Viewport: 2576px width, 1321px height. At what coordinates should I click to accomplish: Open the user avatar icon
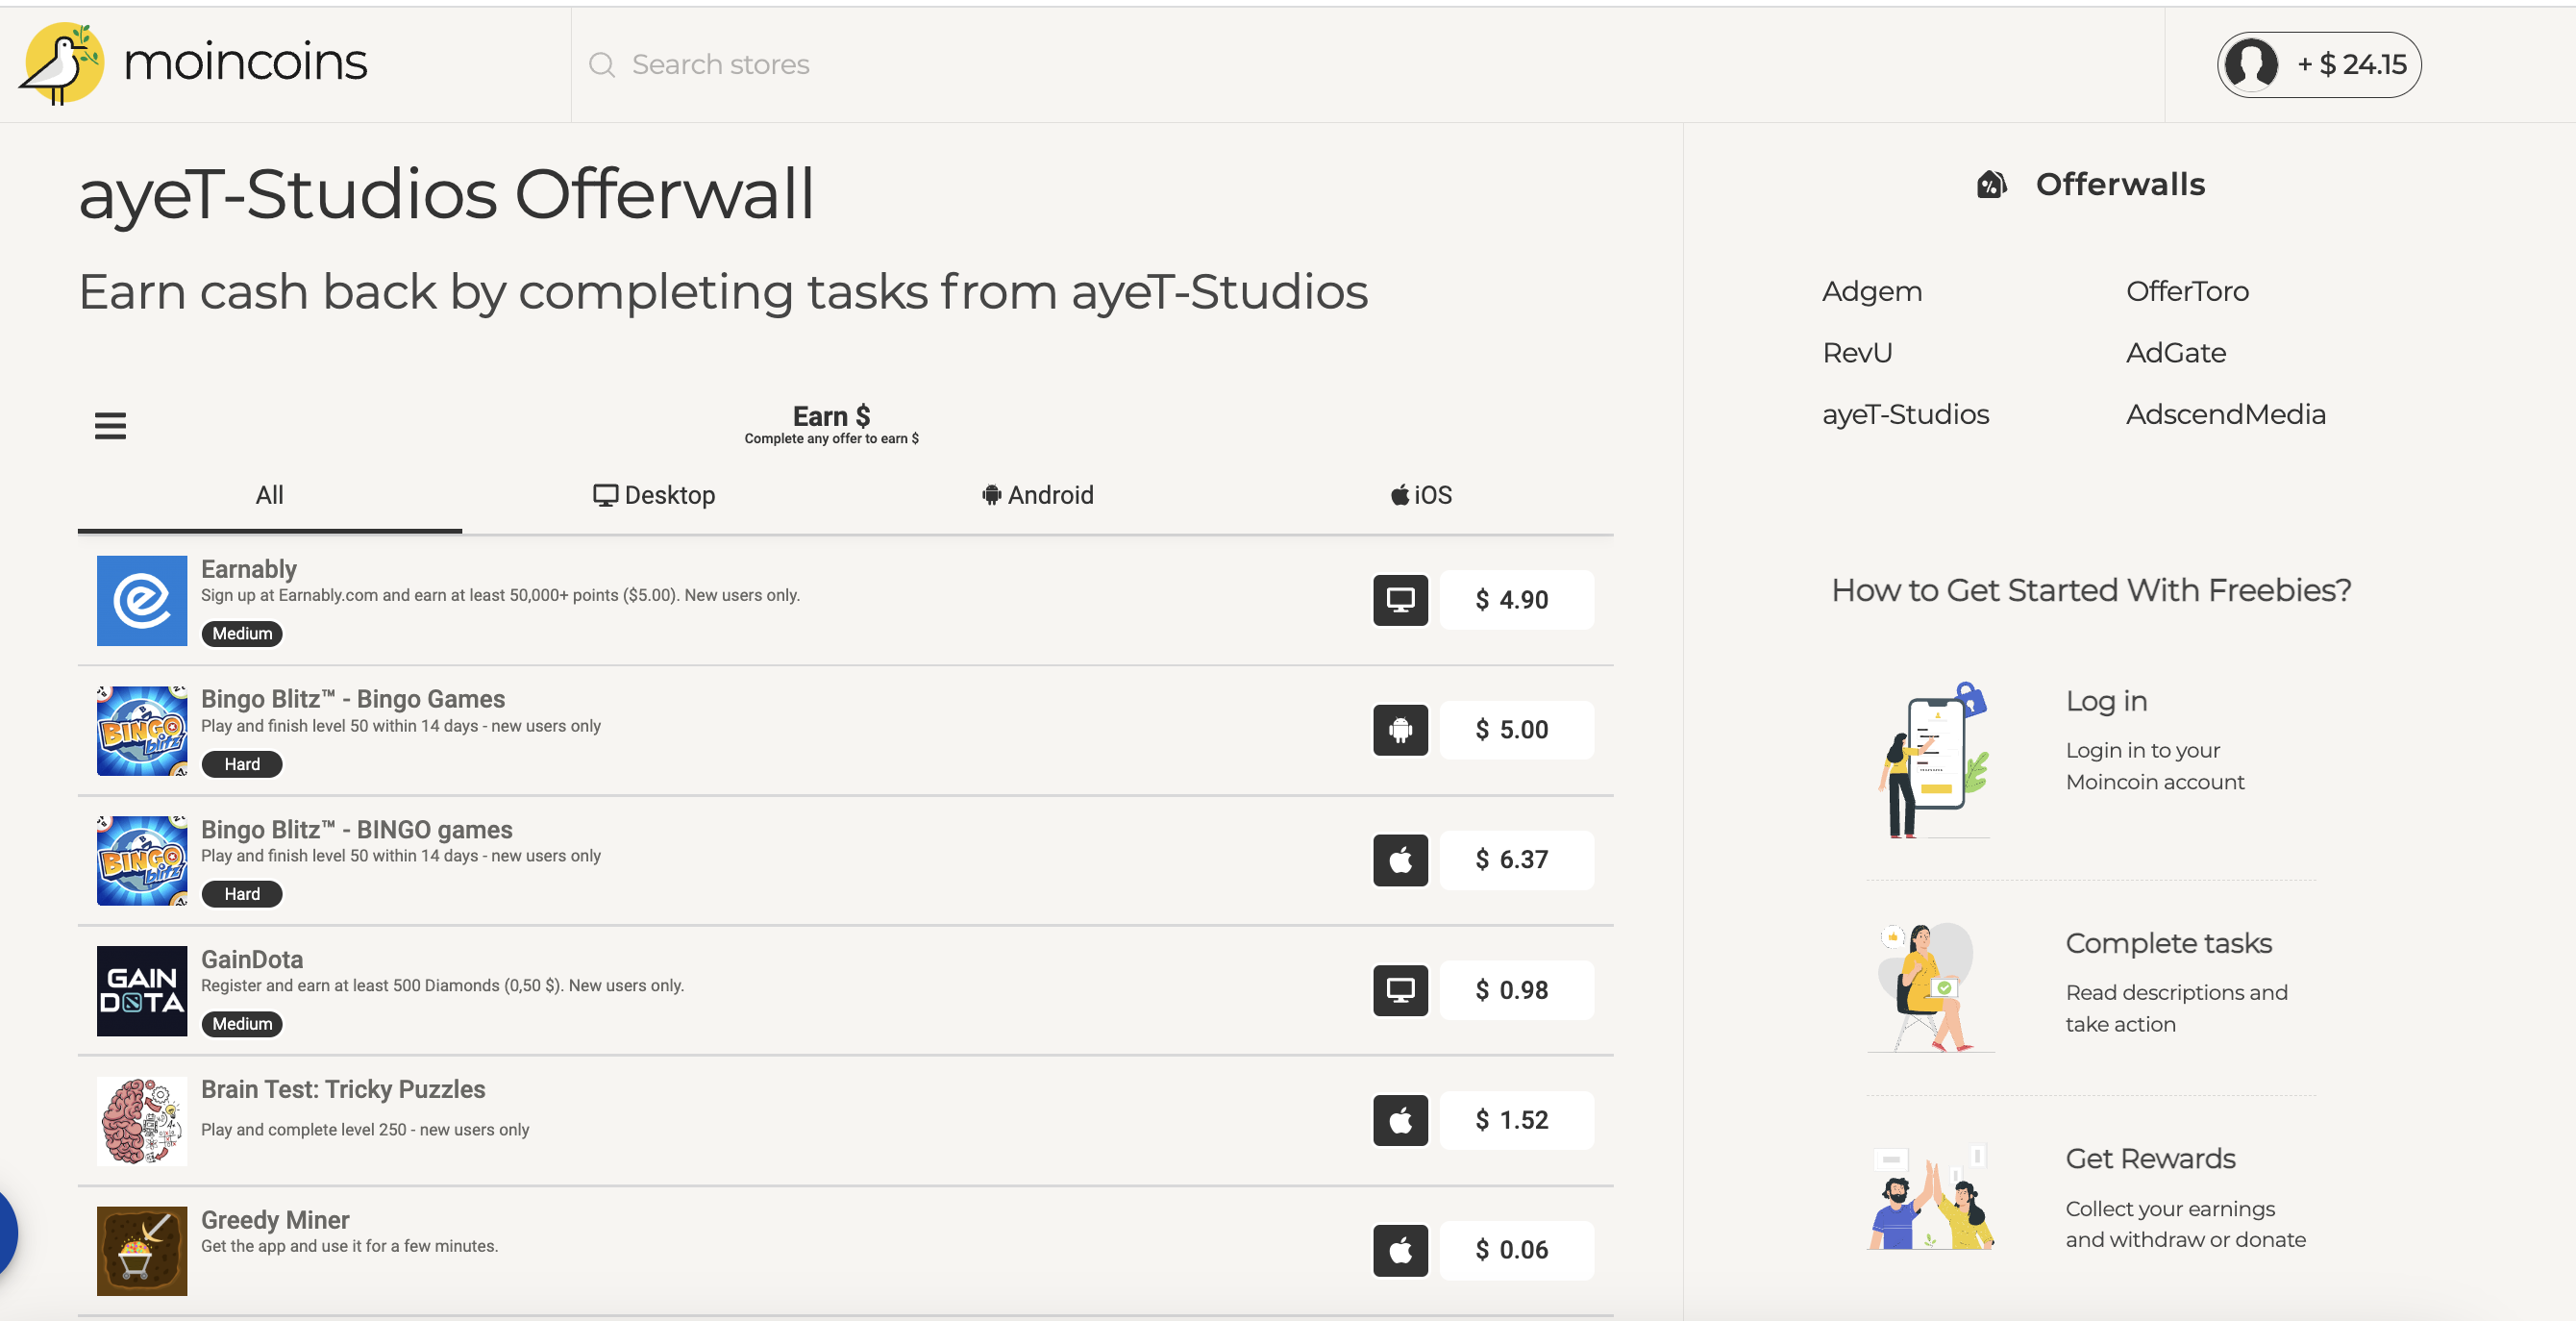tap(2250, 65)
